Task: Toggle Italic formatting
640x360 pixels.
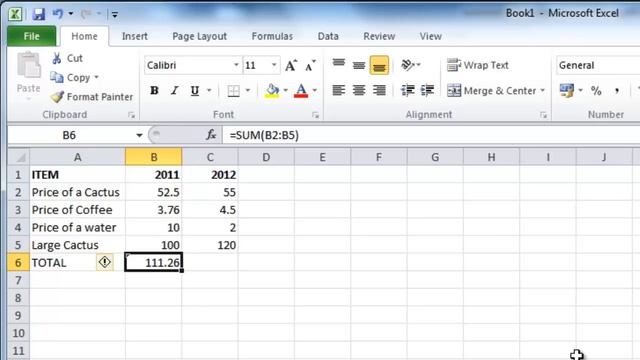Action: [175, 90]
